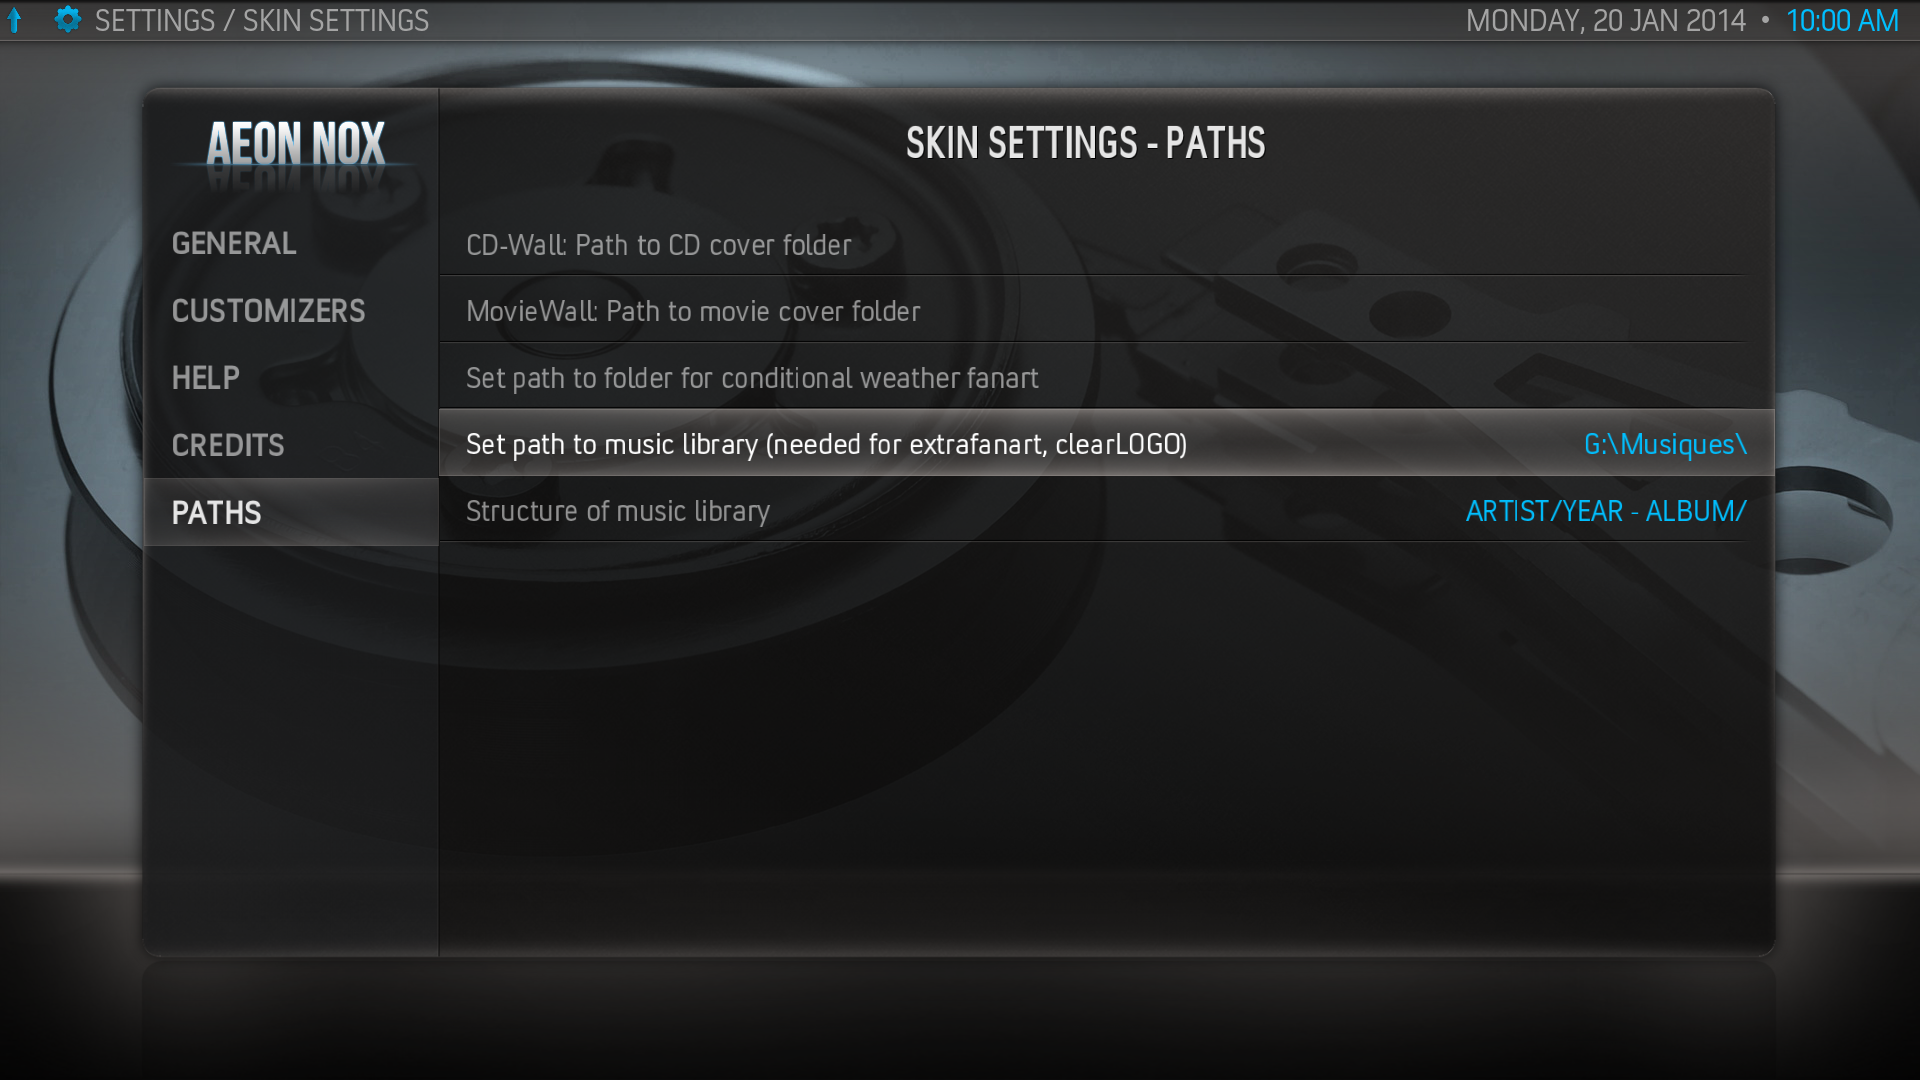Change the ARTIST/YEAR - ALBUM/ structure value
This screenshot has height=1080, width=1920.
tap(1606, 511)
